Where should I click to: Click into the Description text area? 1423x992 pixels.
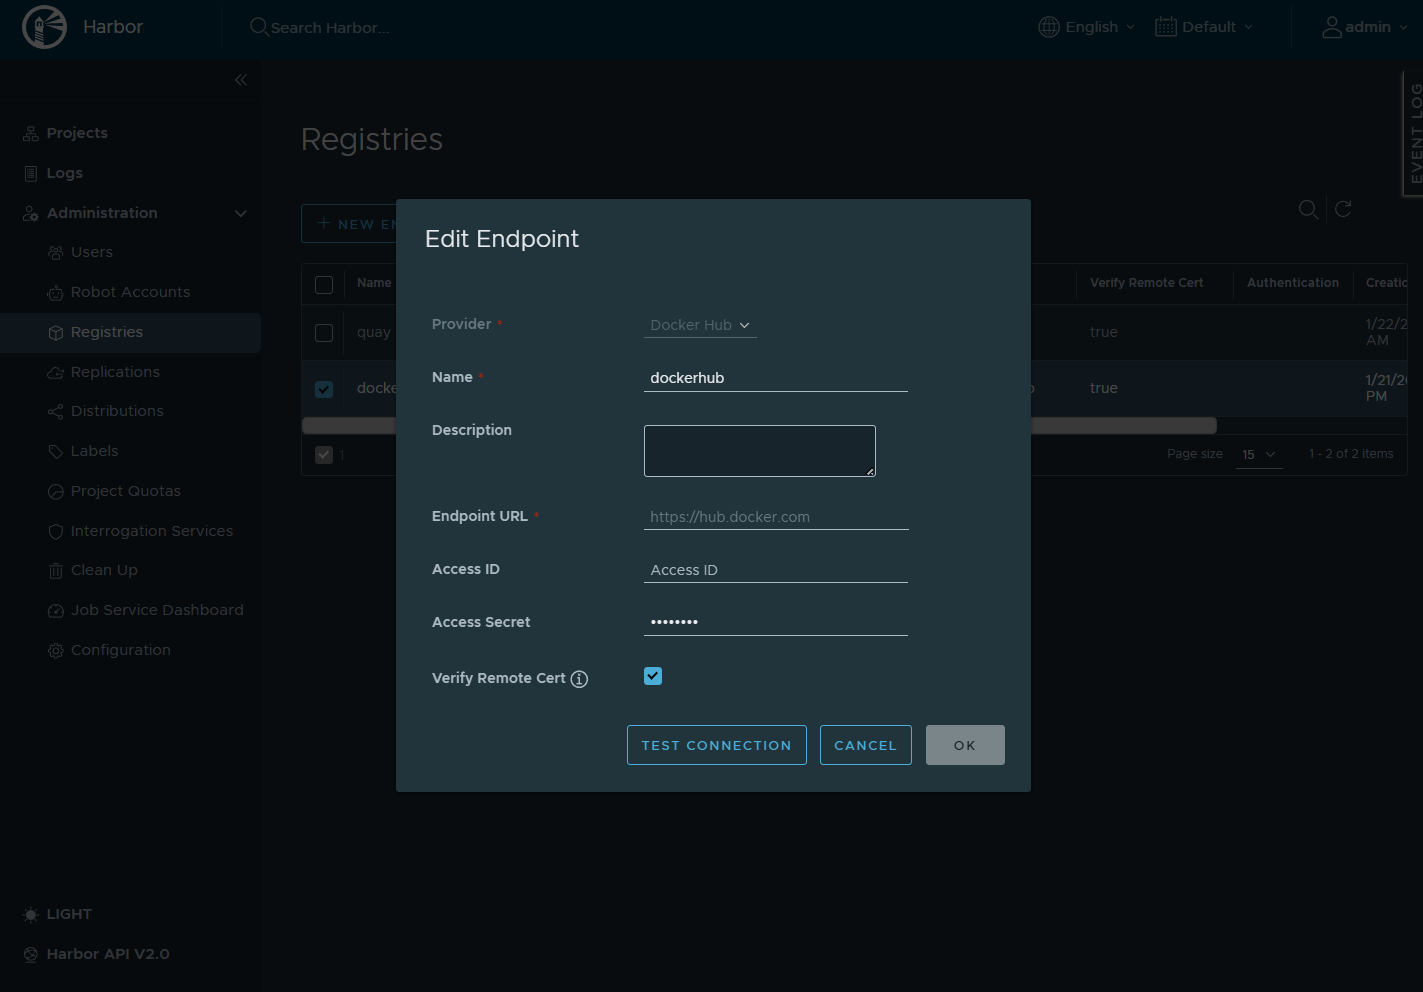click(x=759, y=451)
